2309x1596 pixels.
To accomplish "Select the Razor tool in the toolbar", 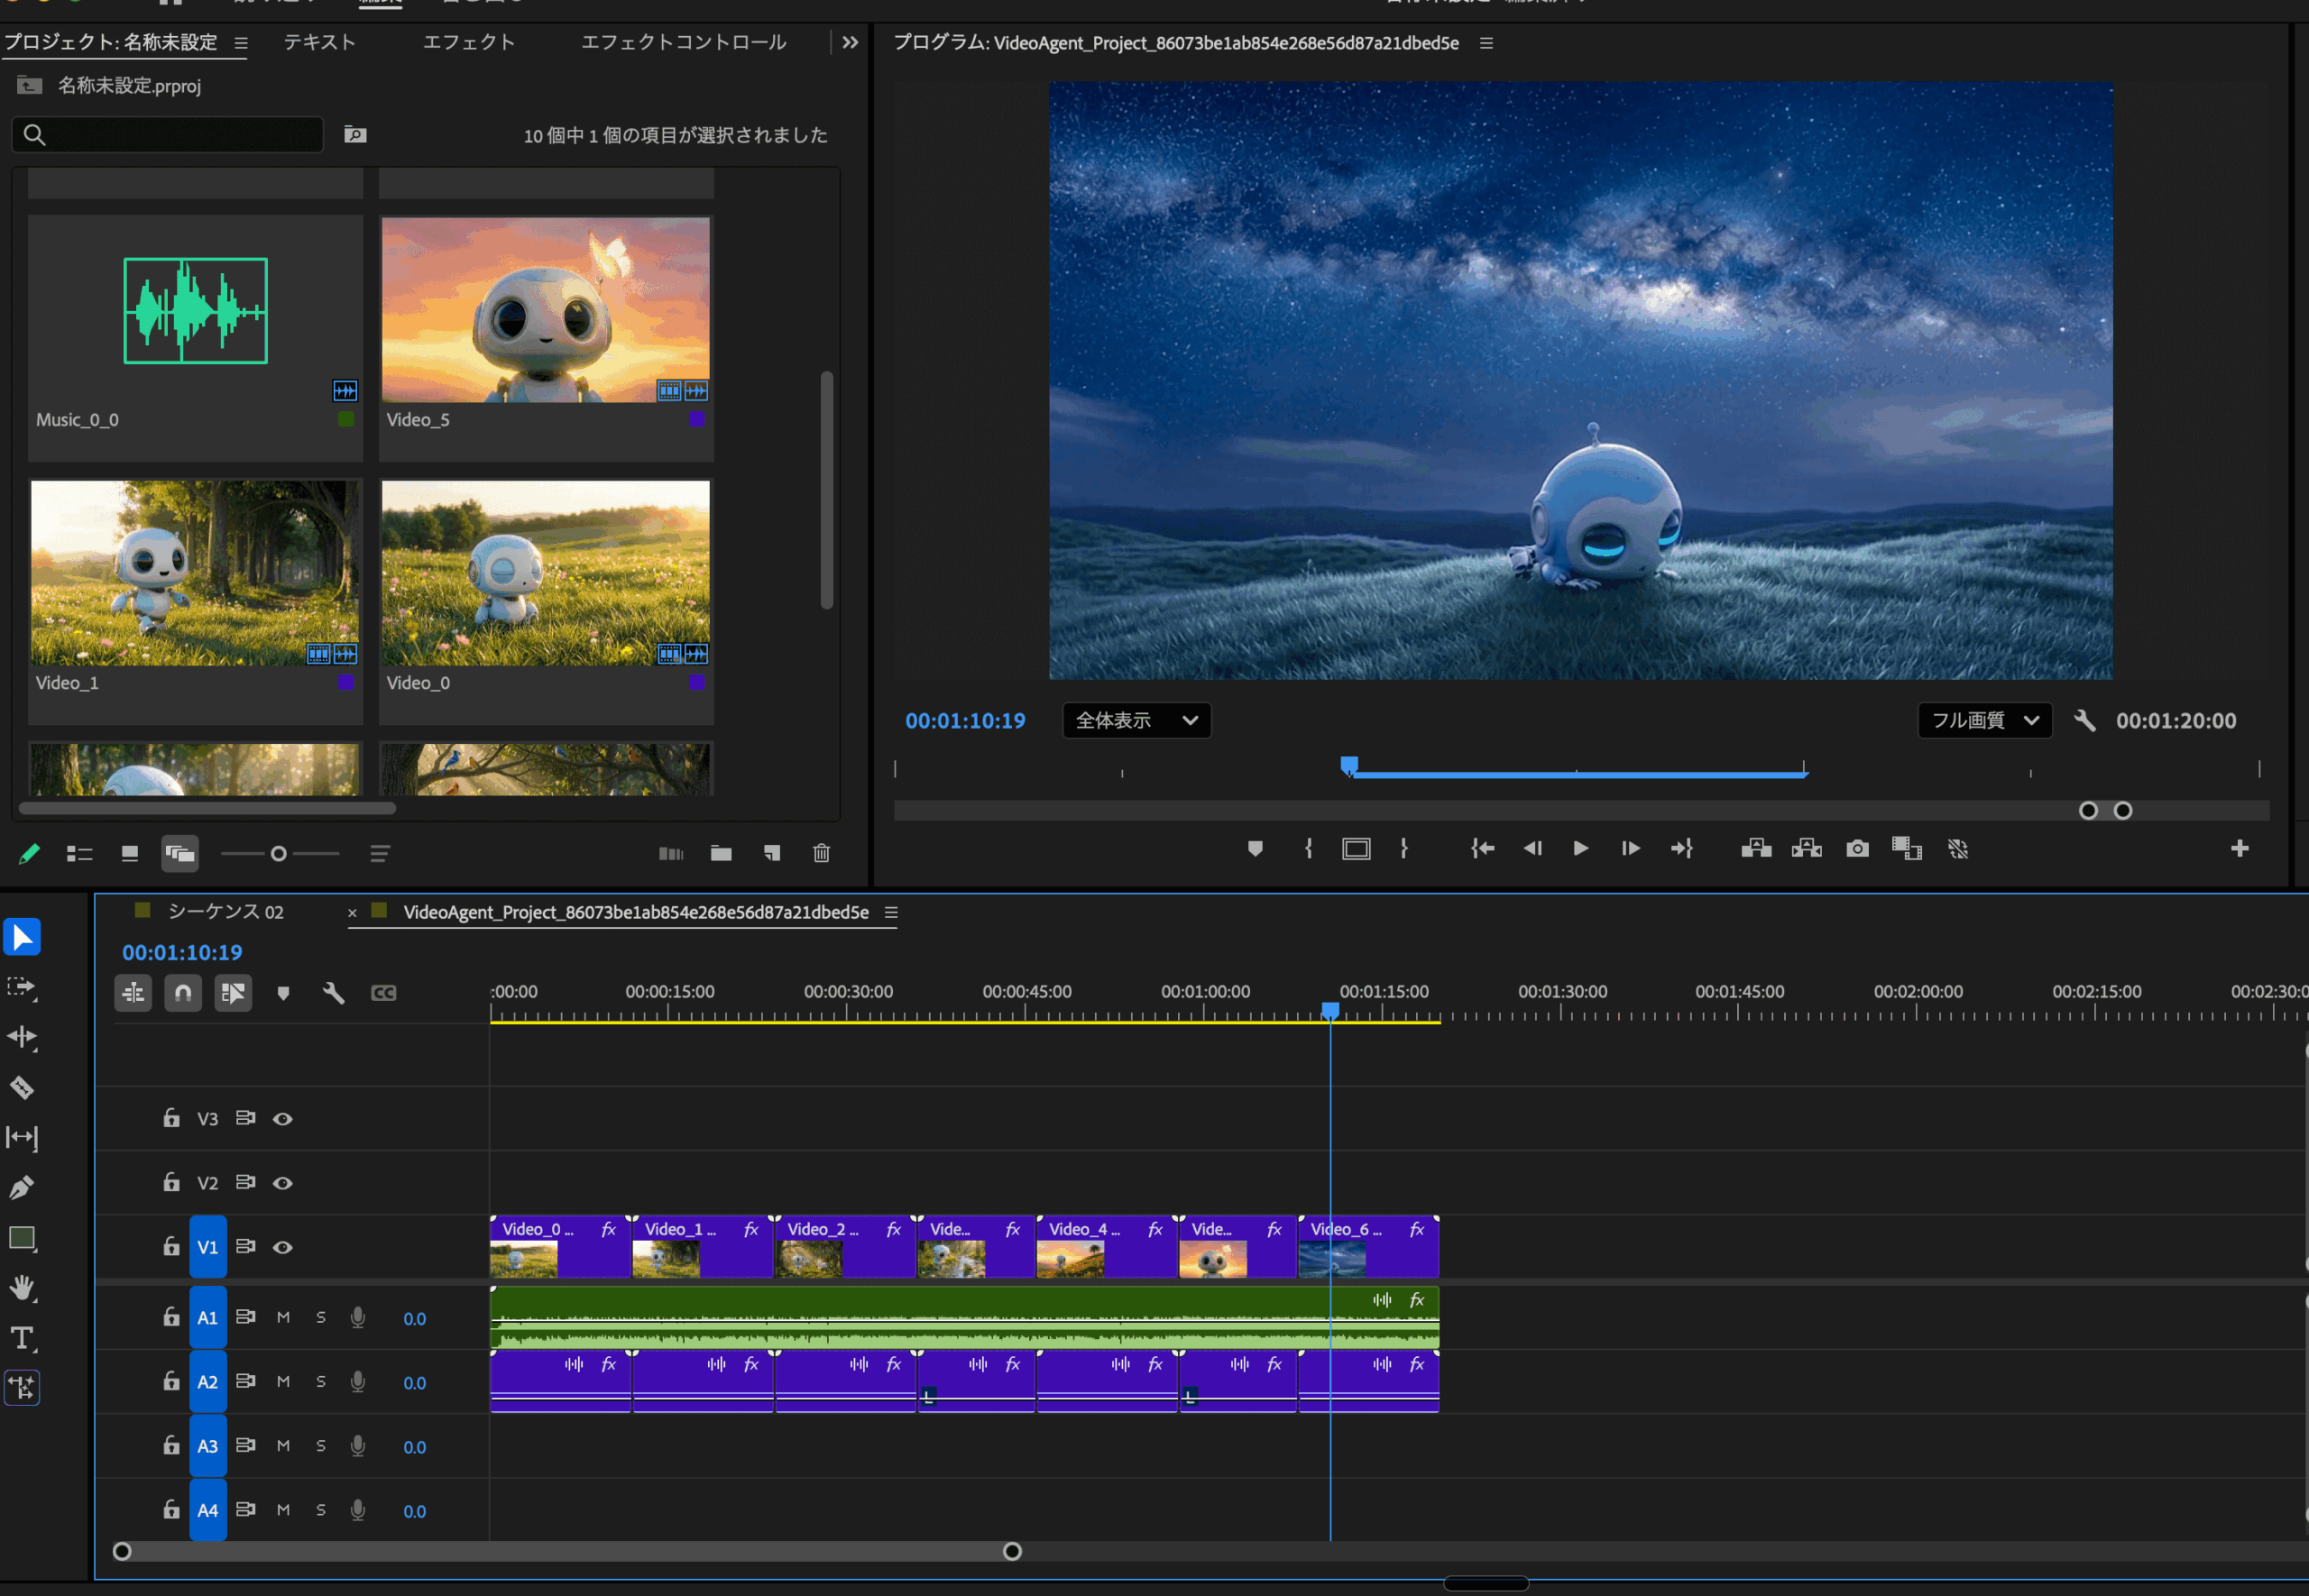I will pyautogui.click(x=22, y=1087).
